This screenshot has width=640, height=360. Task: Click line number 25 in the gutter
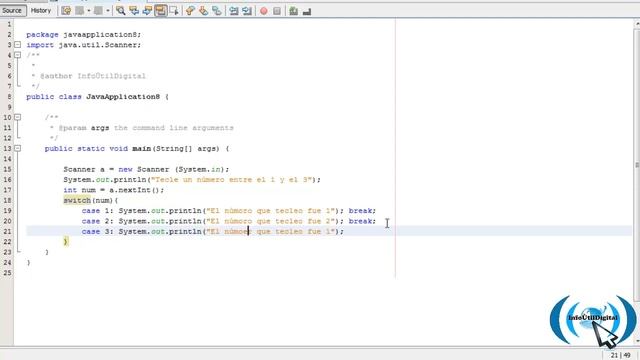click(7, 273)
